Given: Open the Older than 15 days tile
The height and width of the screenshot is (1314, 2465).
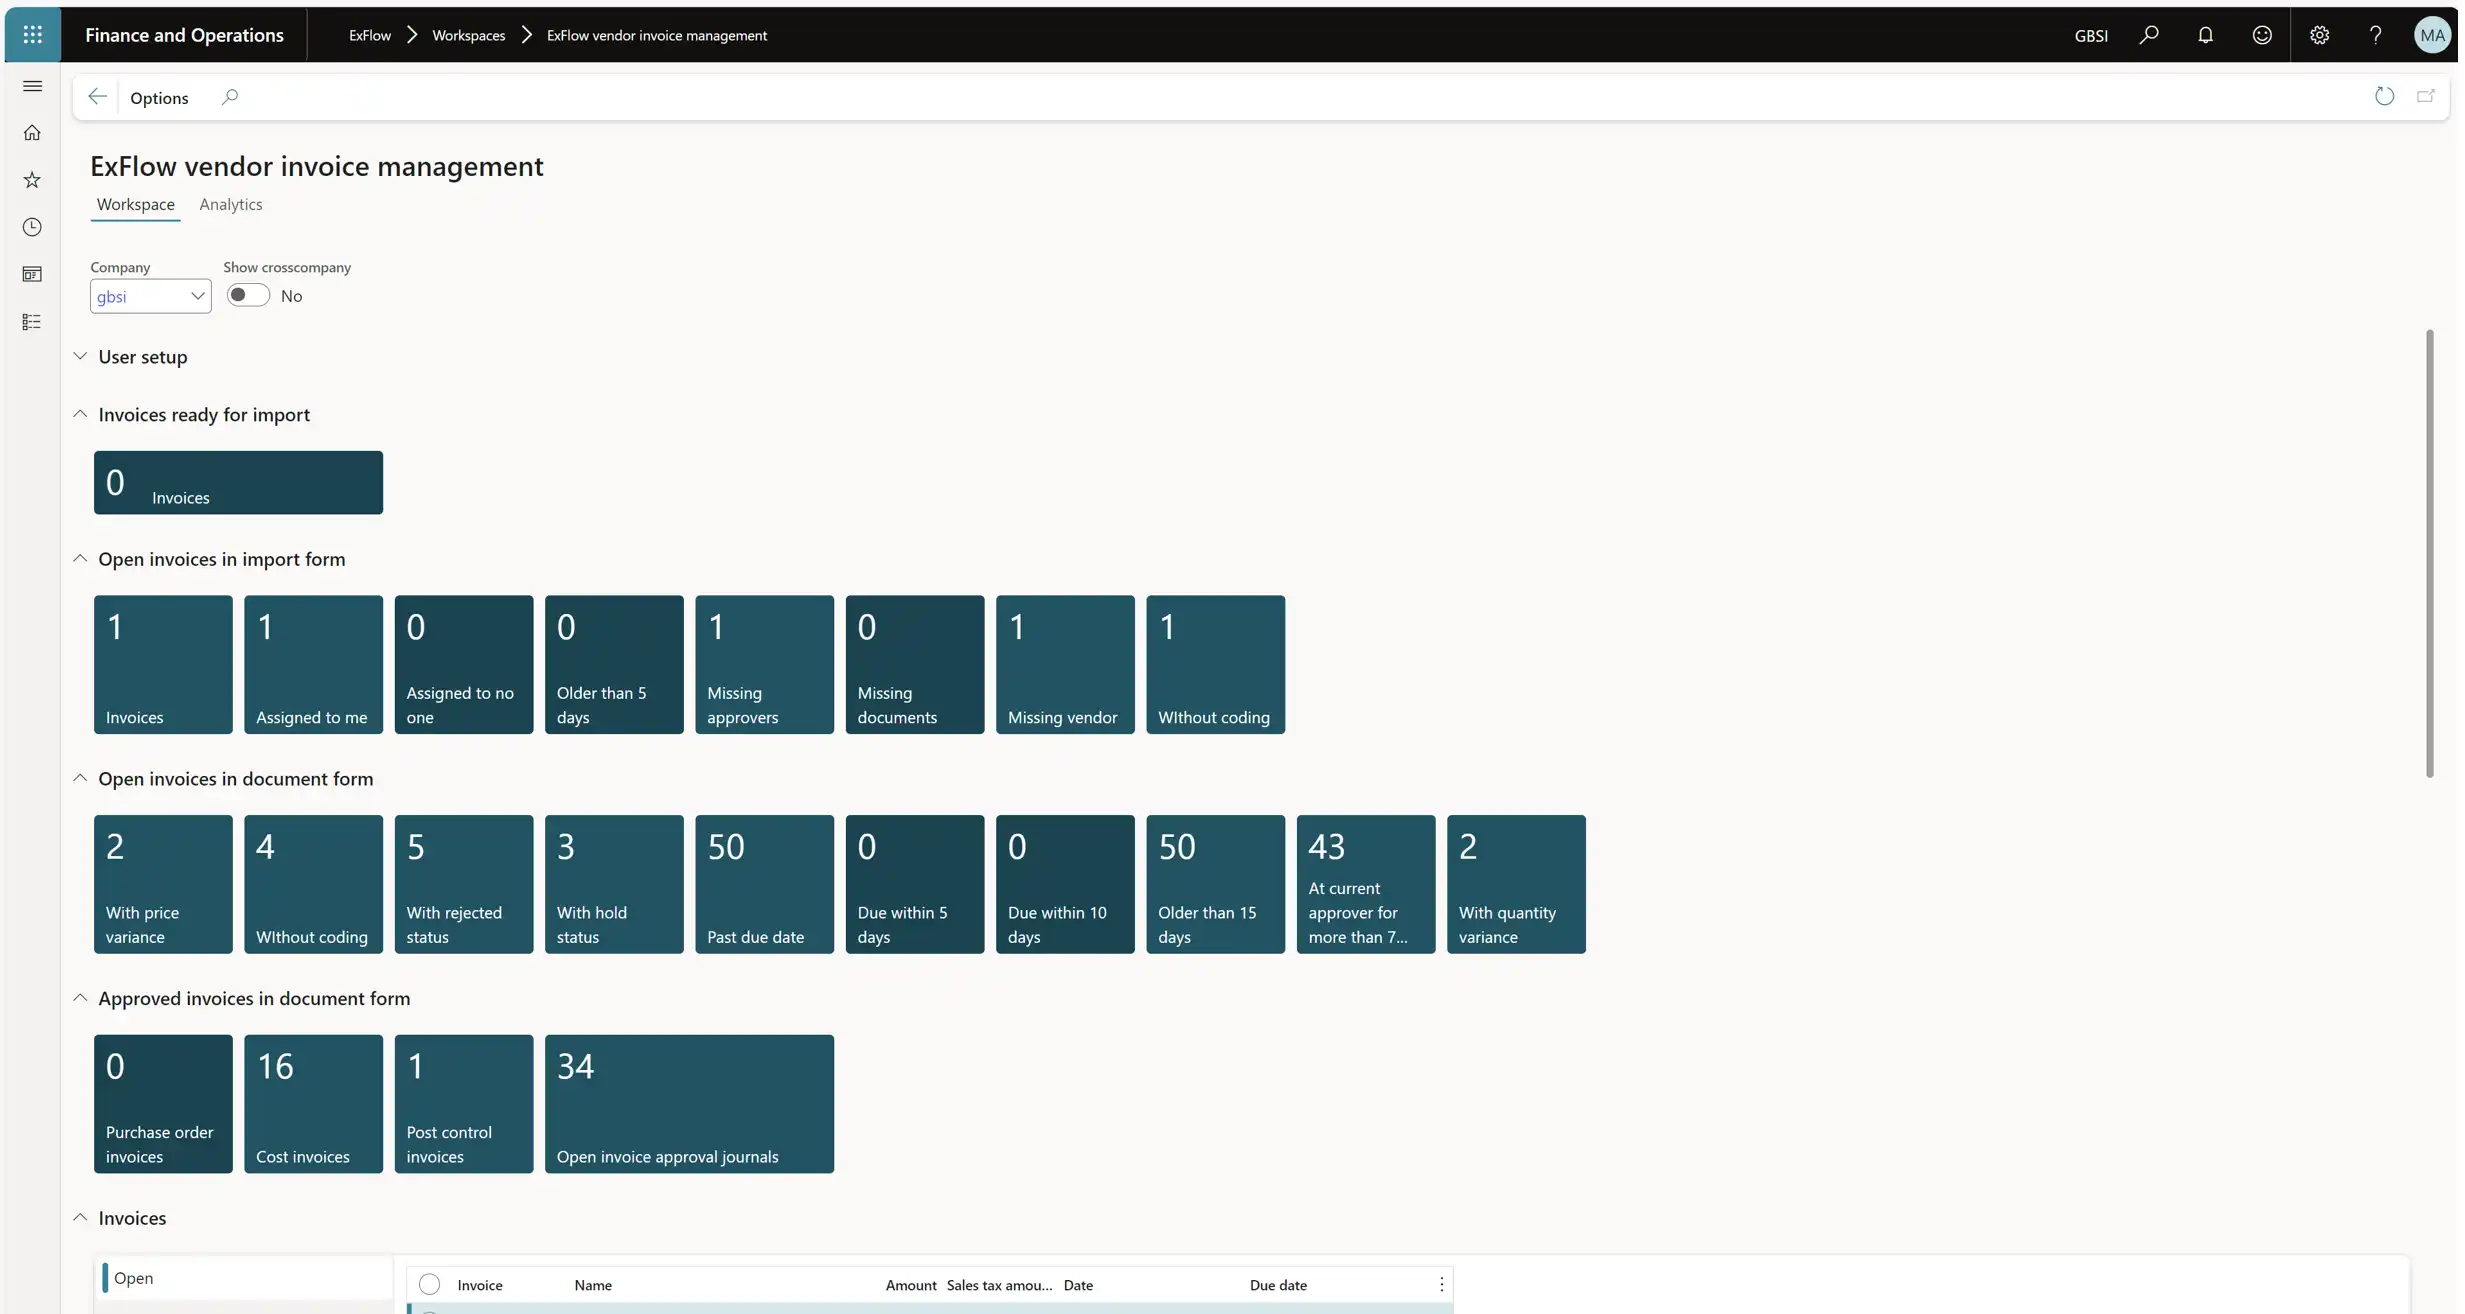Looking at the screenshot, I should [x=1215, y=884].
